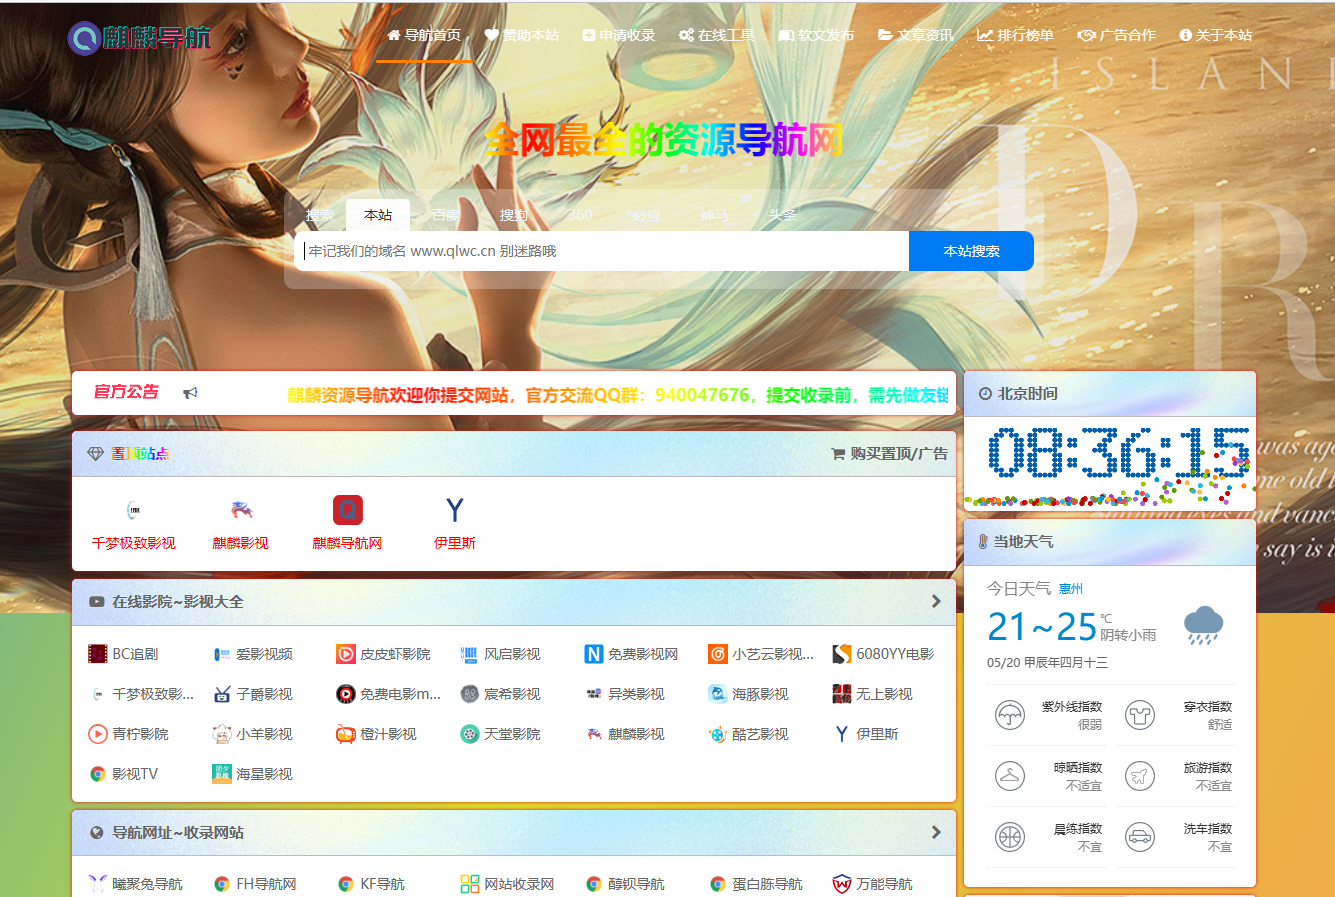Open the 6080YY电影 icon
The image size is (1335, 897).
842,654
